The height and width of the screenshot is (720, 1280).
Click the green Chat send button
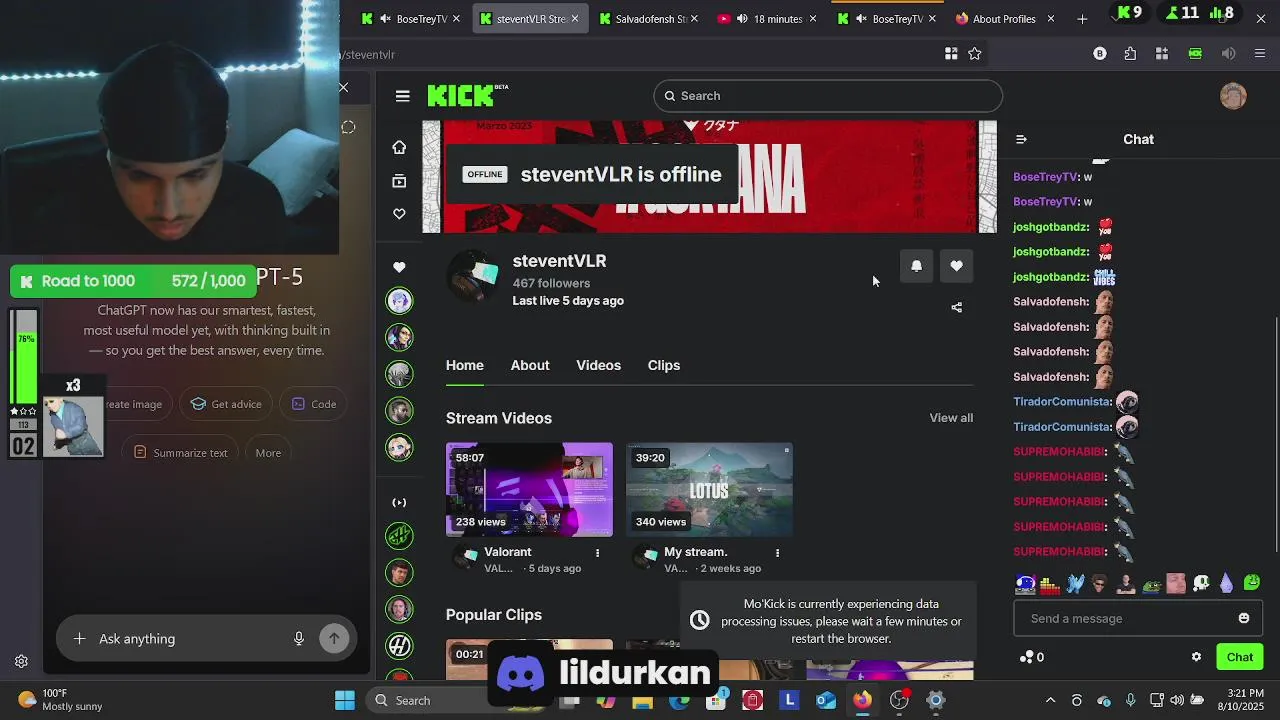1240,657
